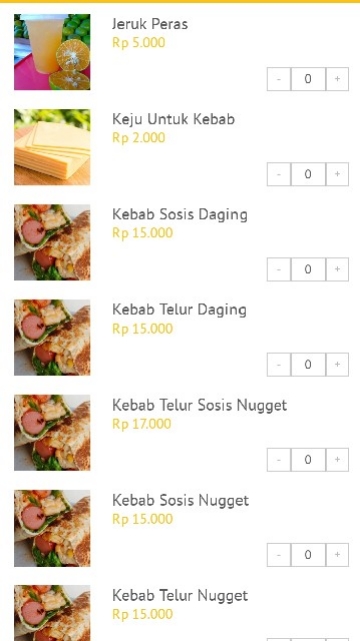This screenshot has width=360, height=641.
Task: Open the Kebab Sosis Daging image
Action: coord(52,242)
